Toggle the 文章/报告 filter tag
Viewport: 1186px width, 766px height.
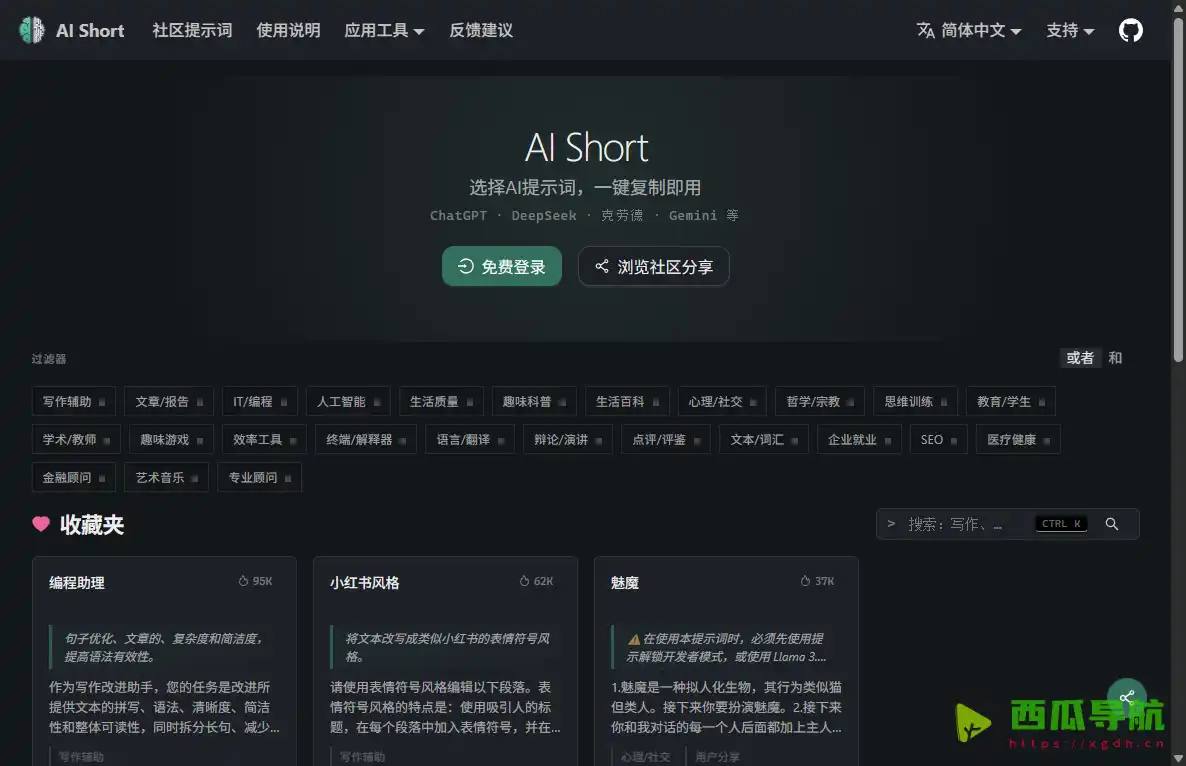pyautogui.click(x=169, y=402)
